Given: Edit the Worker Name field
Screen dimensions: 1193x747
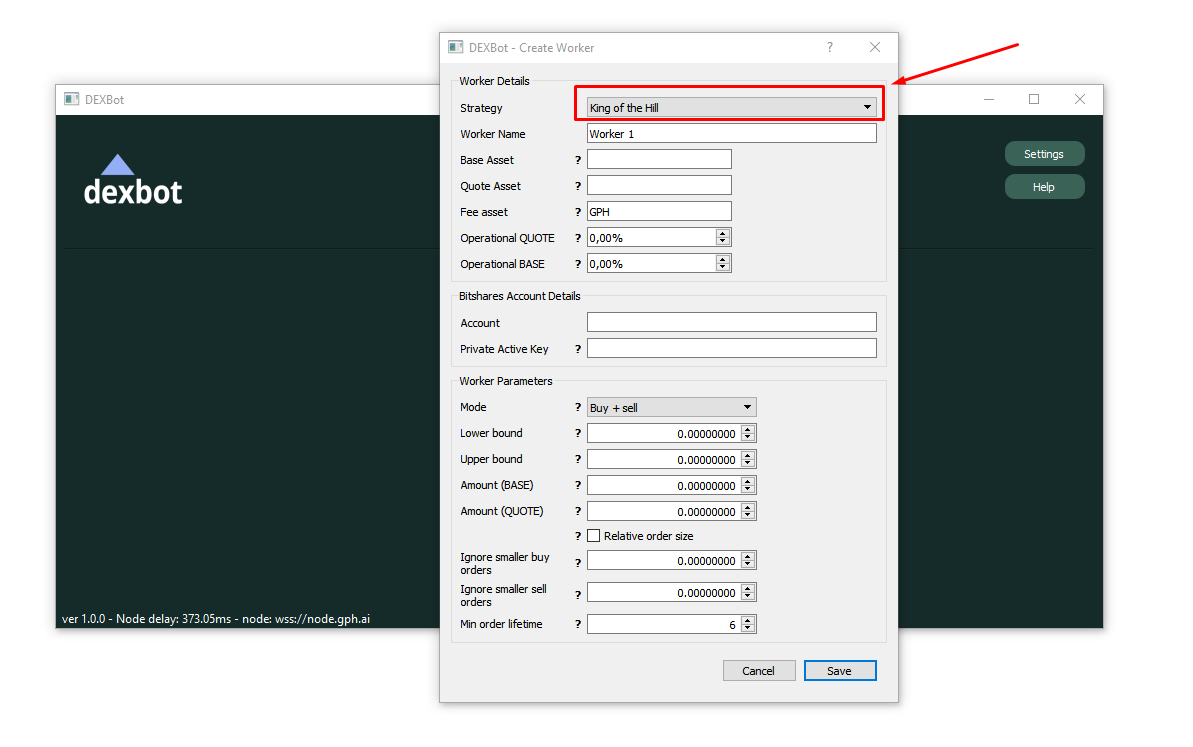Looking at the screenshot, I should click(731, 133).
